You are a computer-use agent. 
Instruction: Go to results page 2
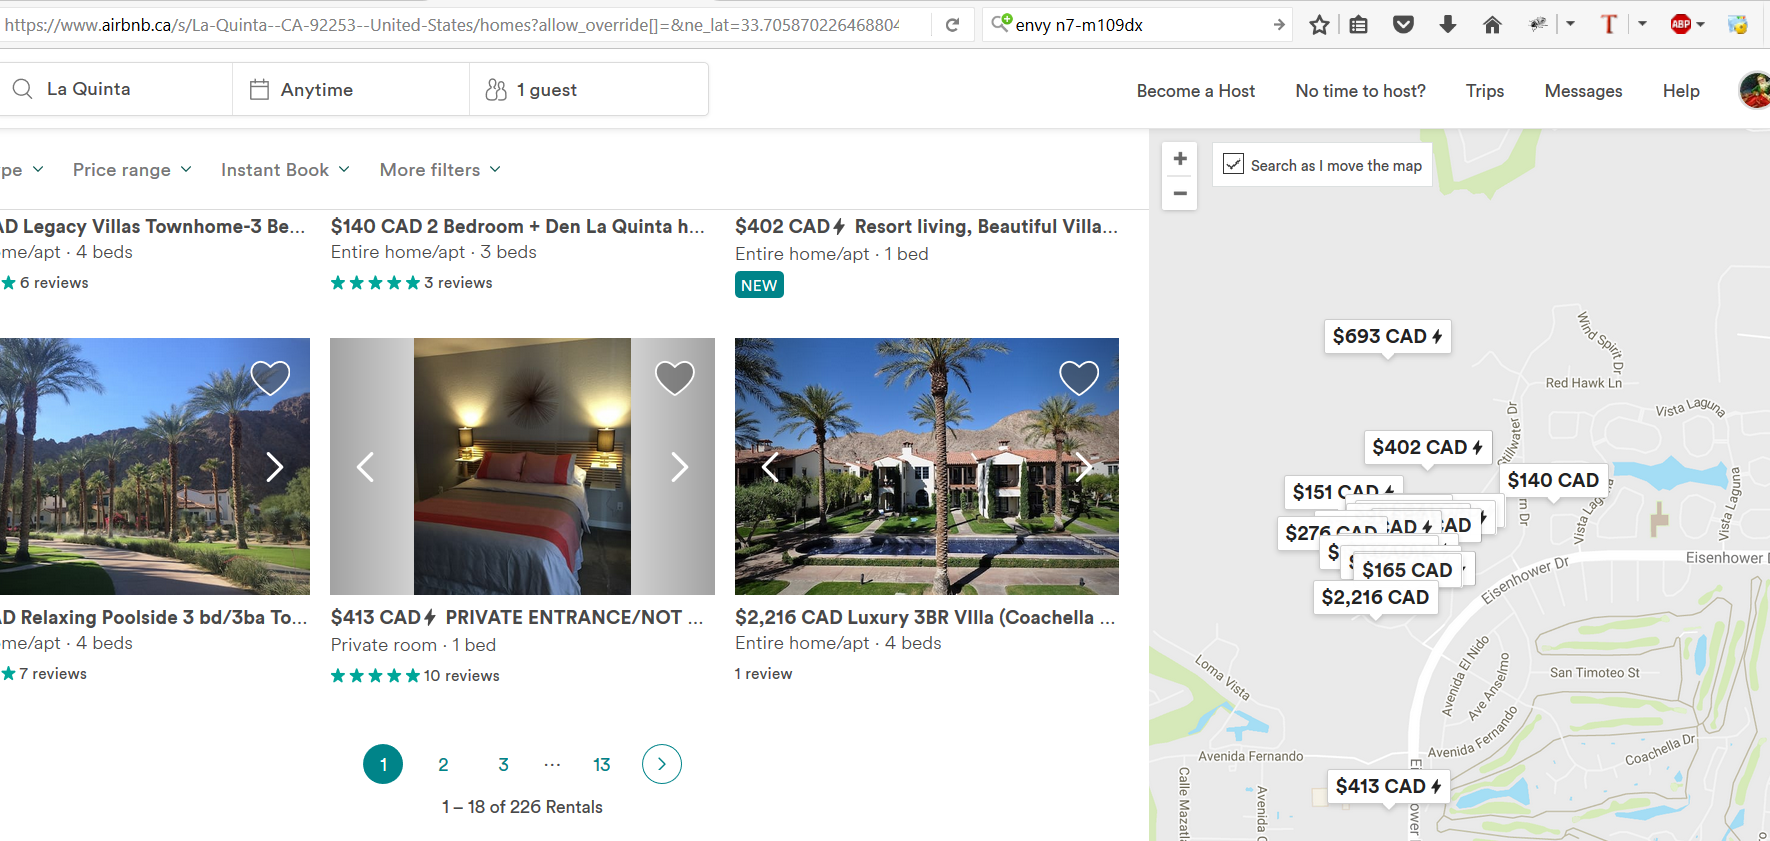[x=443, y=764]
